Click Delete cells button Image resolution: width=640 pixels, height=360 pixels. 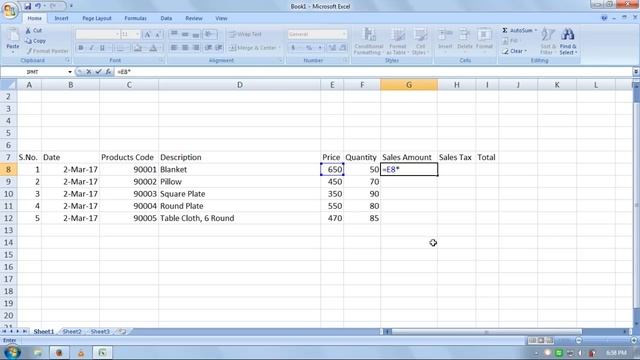pyautogui.click(x=464, y=40)
